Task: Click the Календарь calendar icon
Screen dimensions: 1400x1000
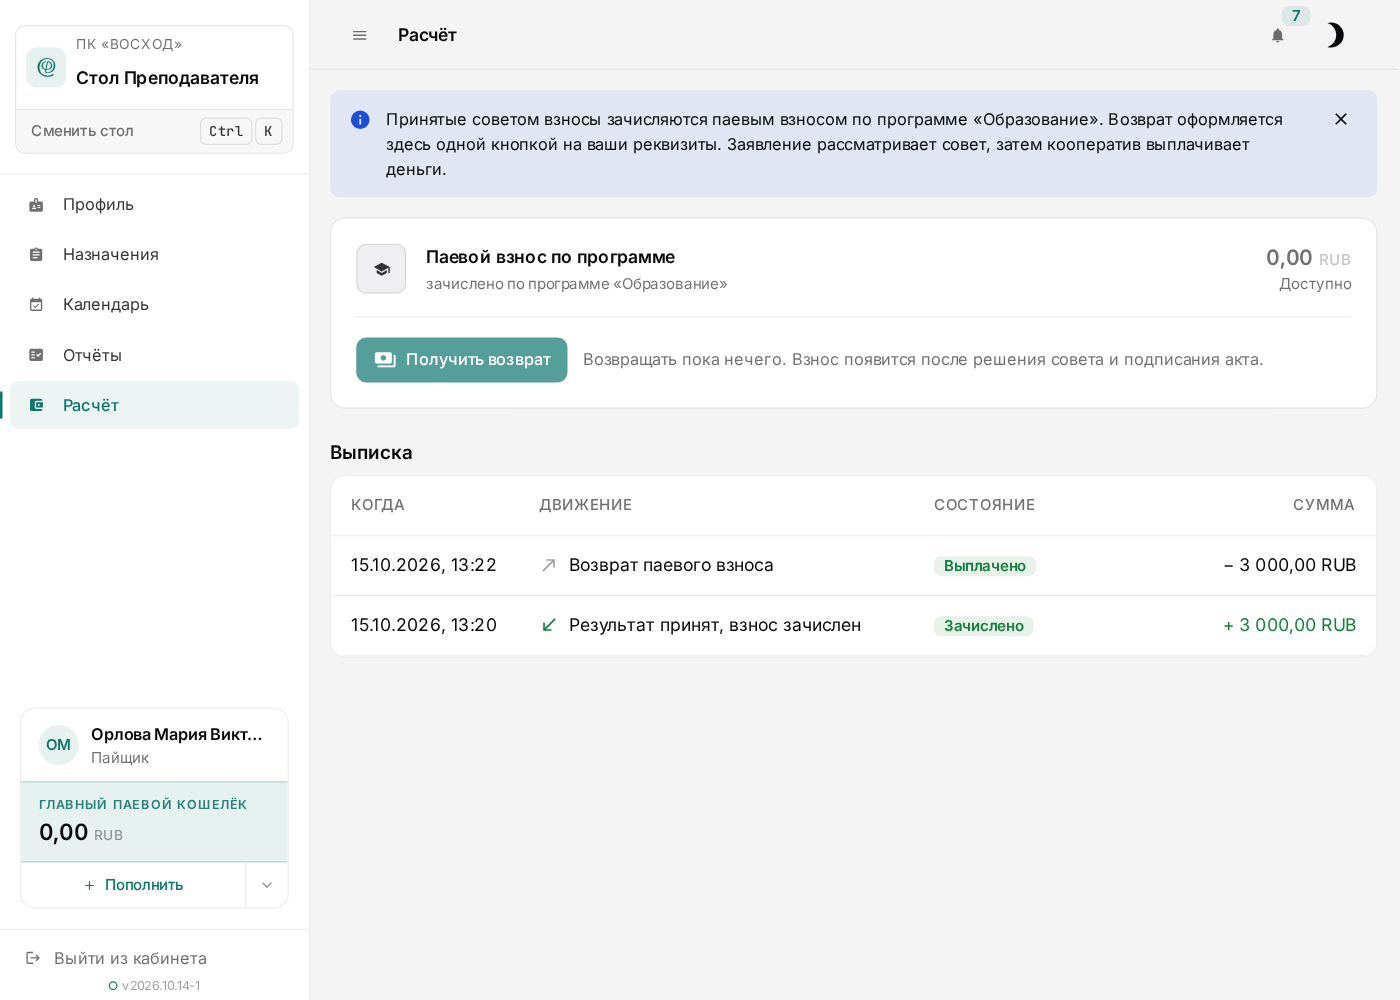Action: [x=36, y=305]
